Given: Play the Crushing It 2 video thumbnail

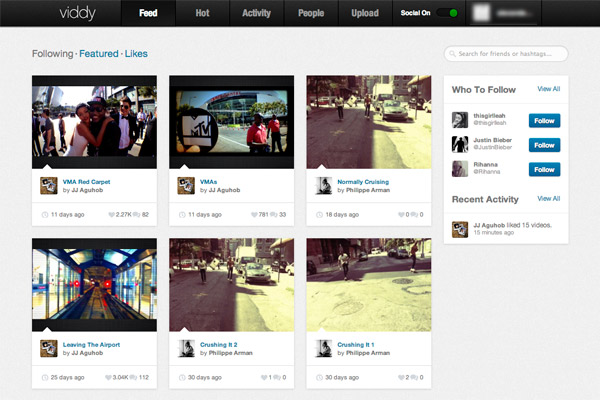Looking at the screenshot, I should coord(232,284).
